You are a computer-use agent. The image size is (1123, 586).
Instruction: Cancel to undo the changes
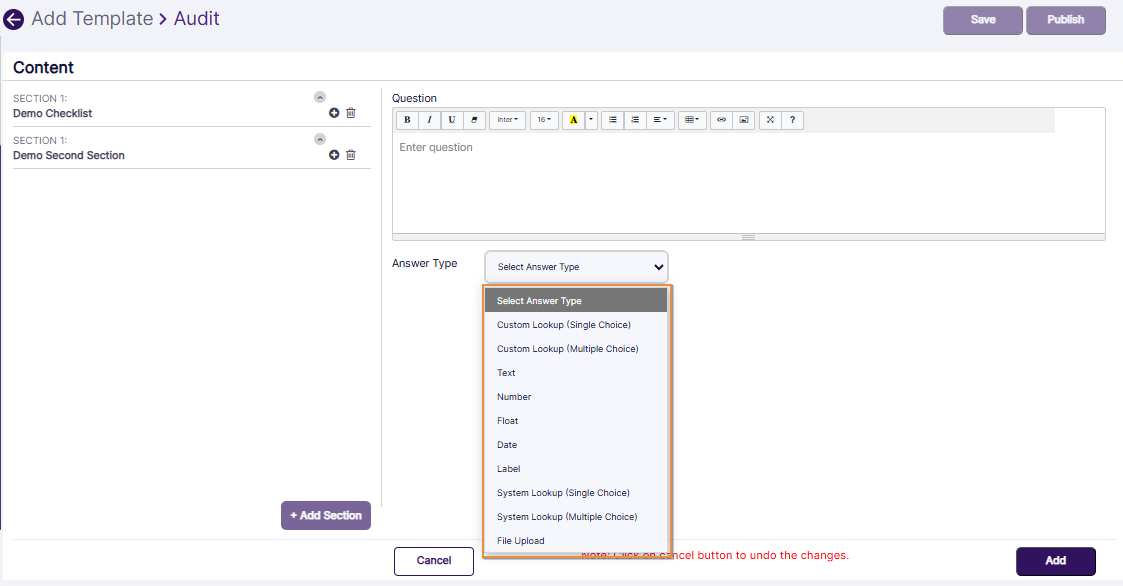pyautogui.click(x=433, y=561)
